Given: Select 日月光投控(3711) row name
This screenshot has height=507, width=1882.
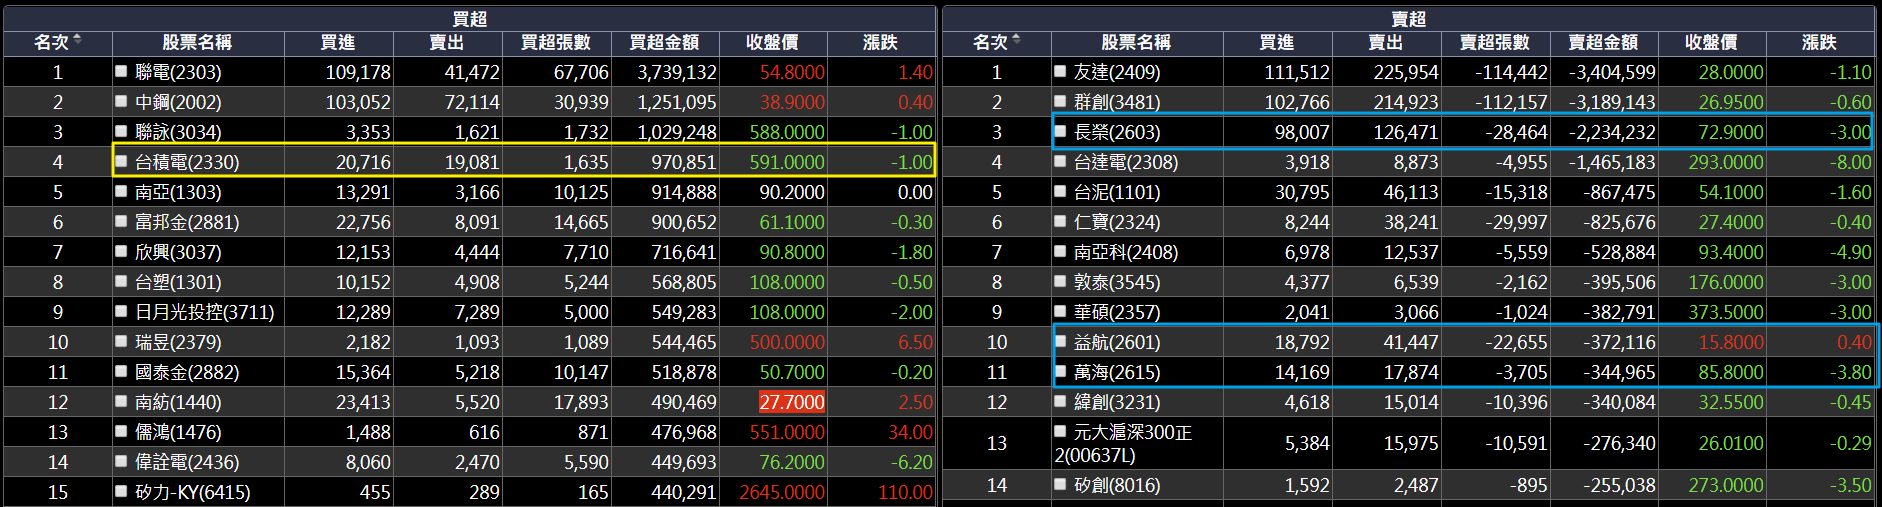Looking at the screenshot, I should 205,312.
